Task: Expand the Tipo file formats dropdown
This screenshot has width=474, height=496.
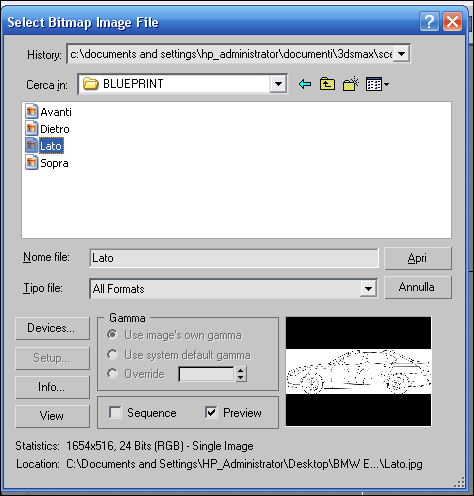Action: (x=368, y=288)
